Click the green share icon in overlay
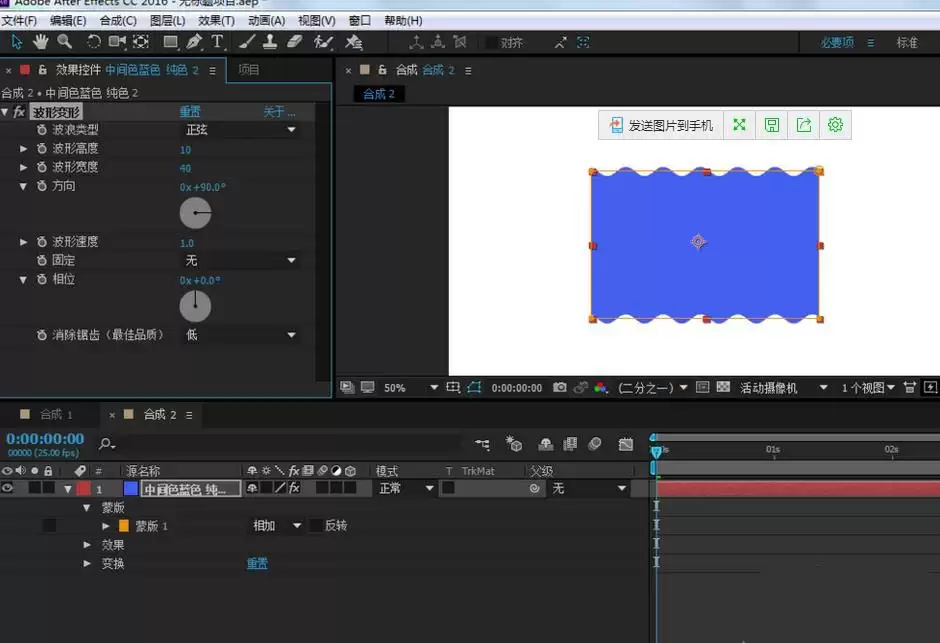The image size is (940, 643). click(803, 125)
